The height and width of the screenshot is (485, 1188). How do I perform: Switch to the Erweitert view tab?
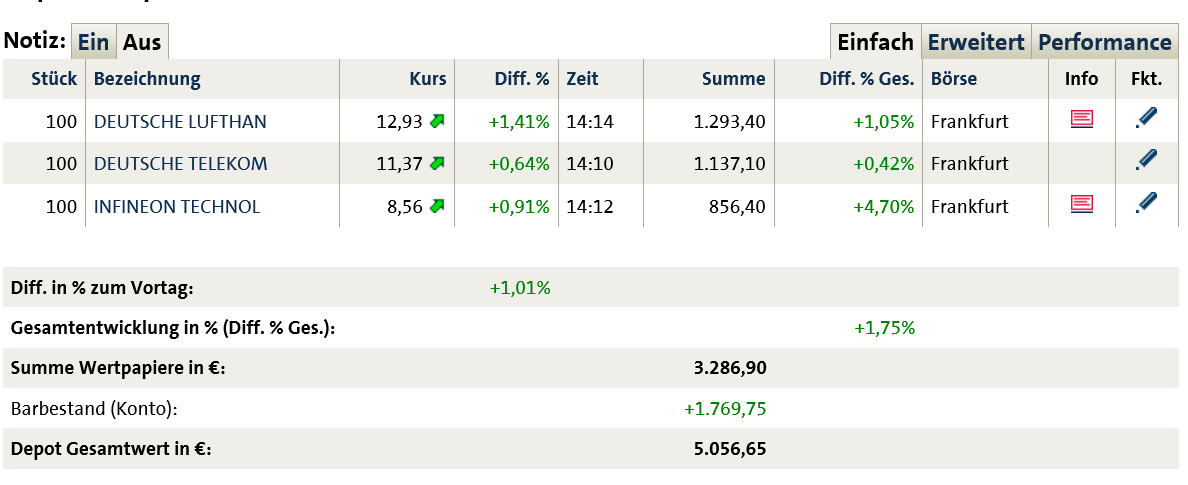point(976,42)
